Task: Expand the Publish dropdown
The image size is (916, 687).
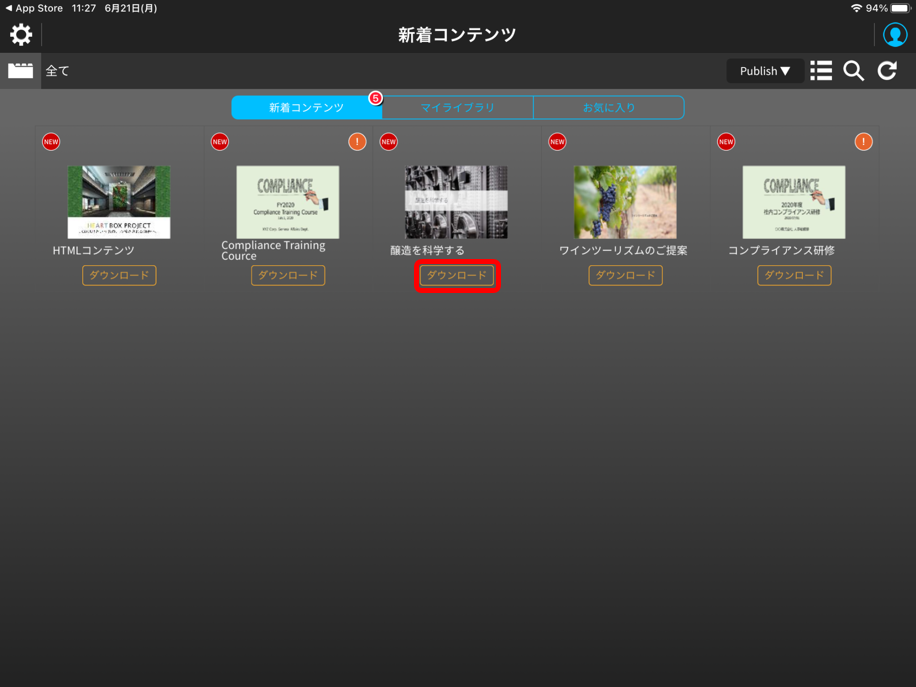Action: tap(765, 71)
